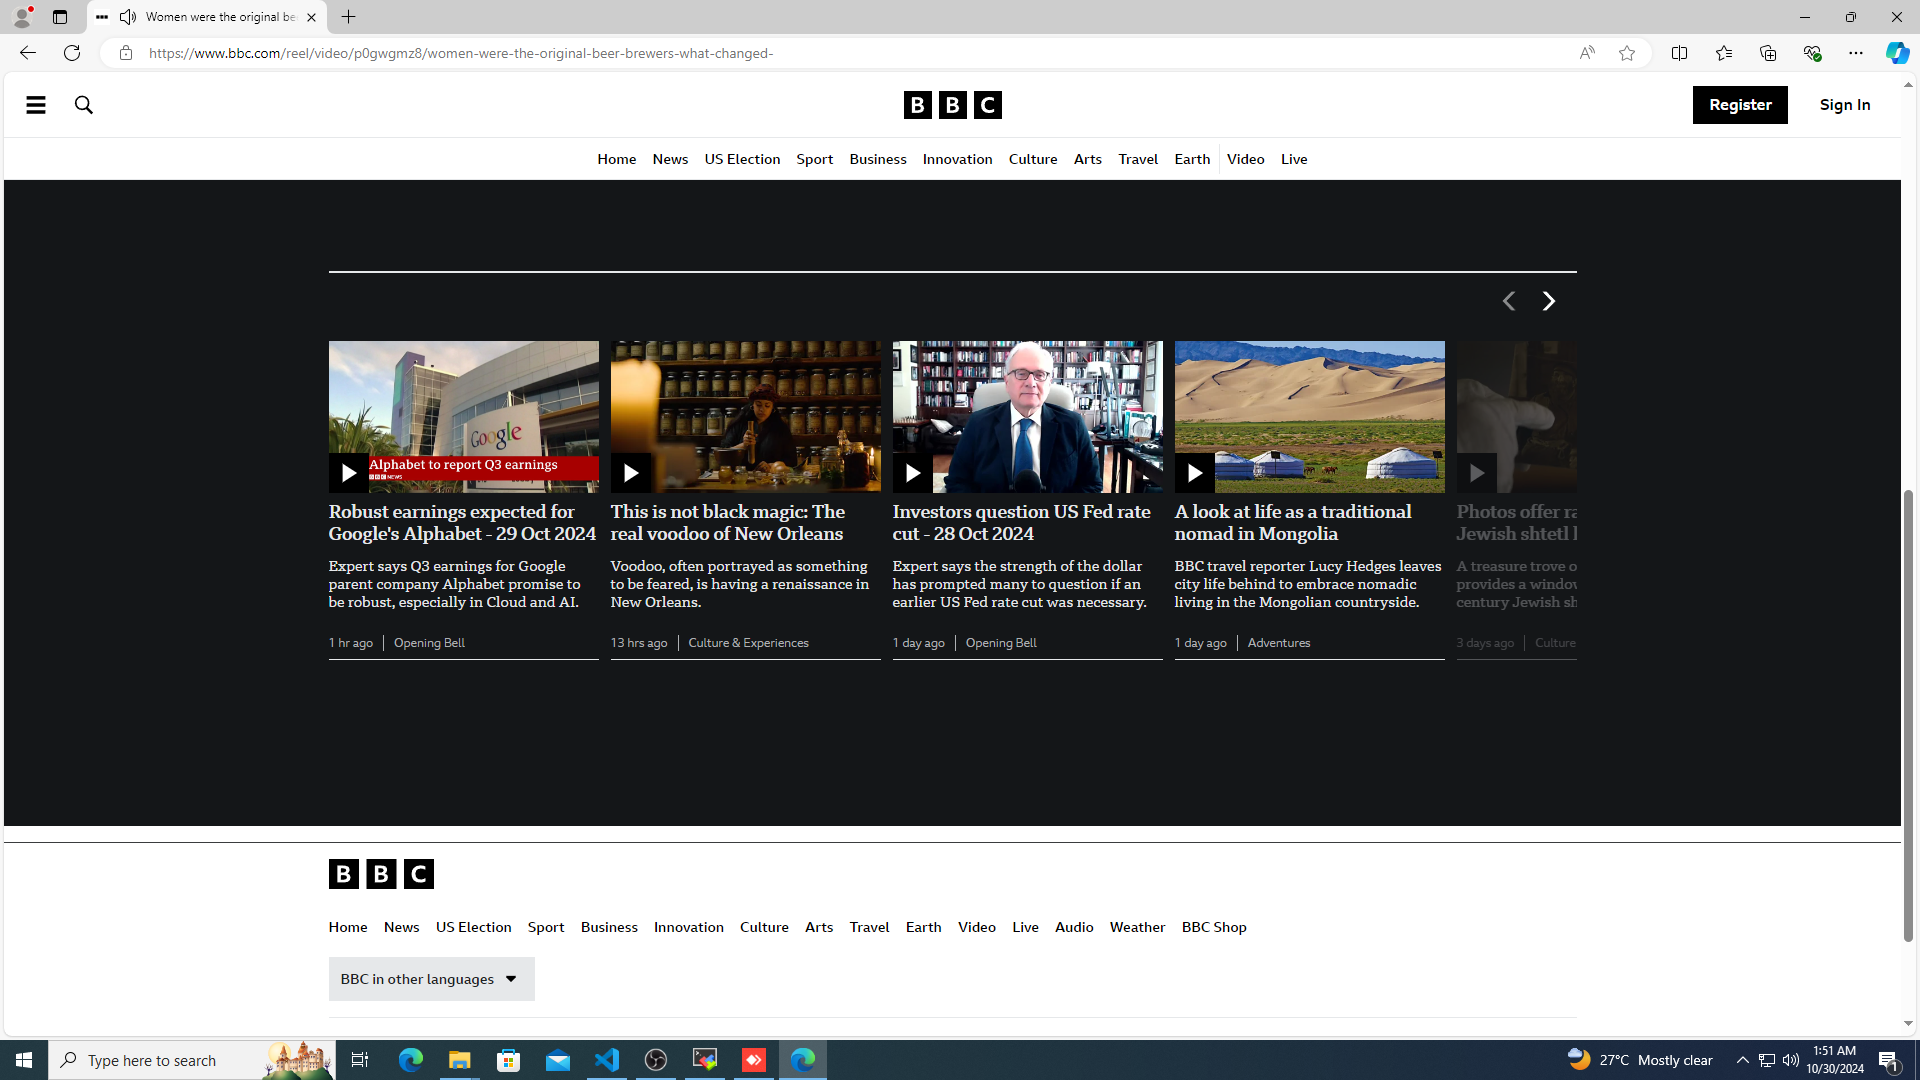This screenshot has width=1920, height=1080.
Task: Click the BBC logo in header
Action: click(x=952, y=105)
